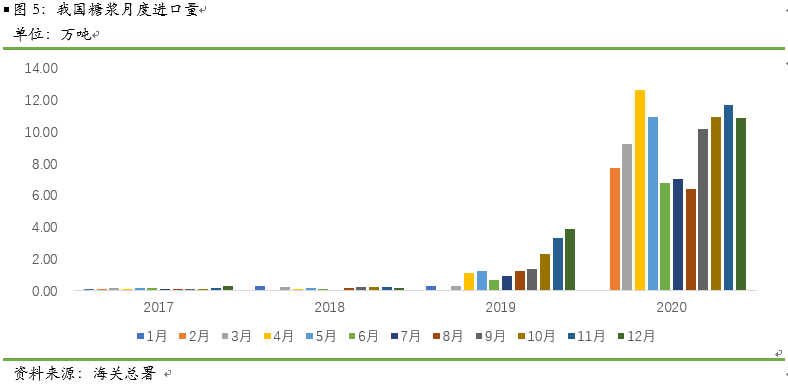This screenshot has width=788, height=385.
Task: Click the gray March 2020 bar
Action: (x=627, y=217)
